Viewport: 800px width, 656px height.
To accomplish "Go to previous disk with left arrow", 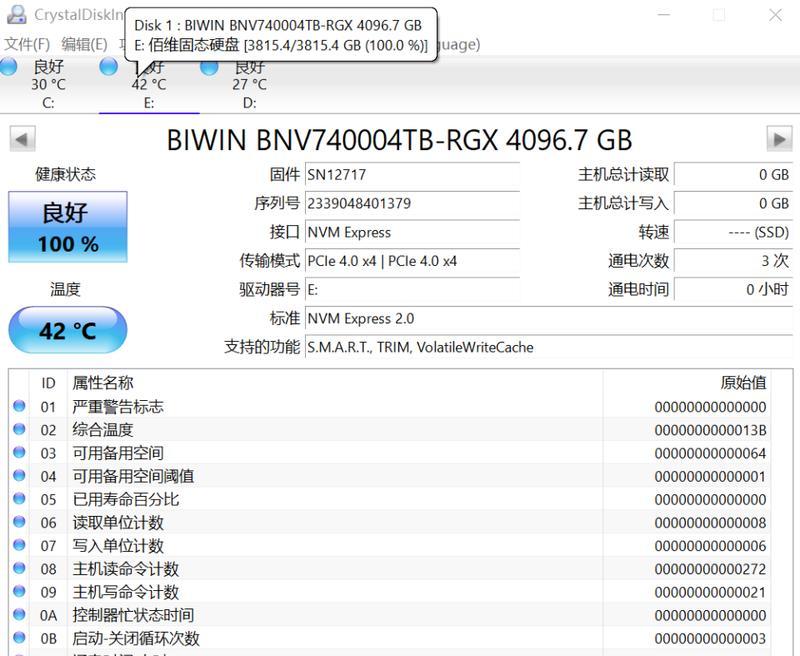I will tap(22, 139).
